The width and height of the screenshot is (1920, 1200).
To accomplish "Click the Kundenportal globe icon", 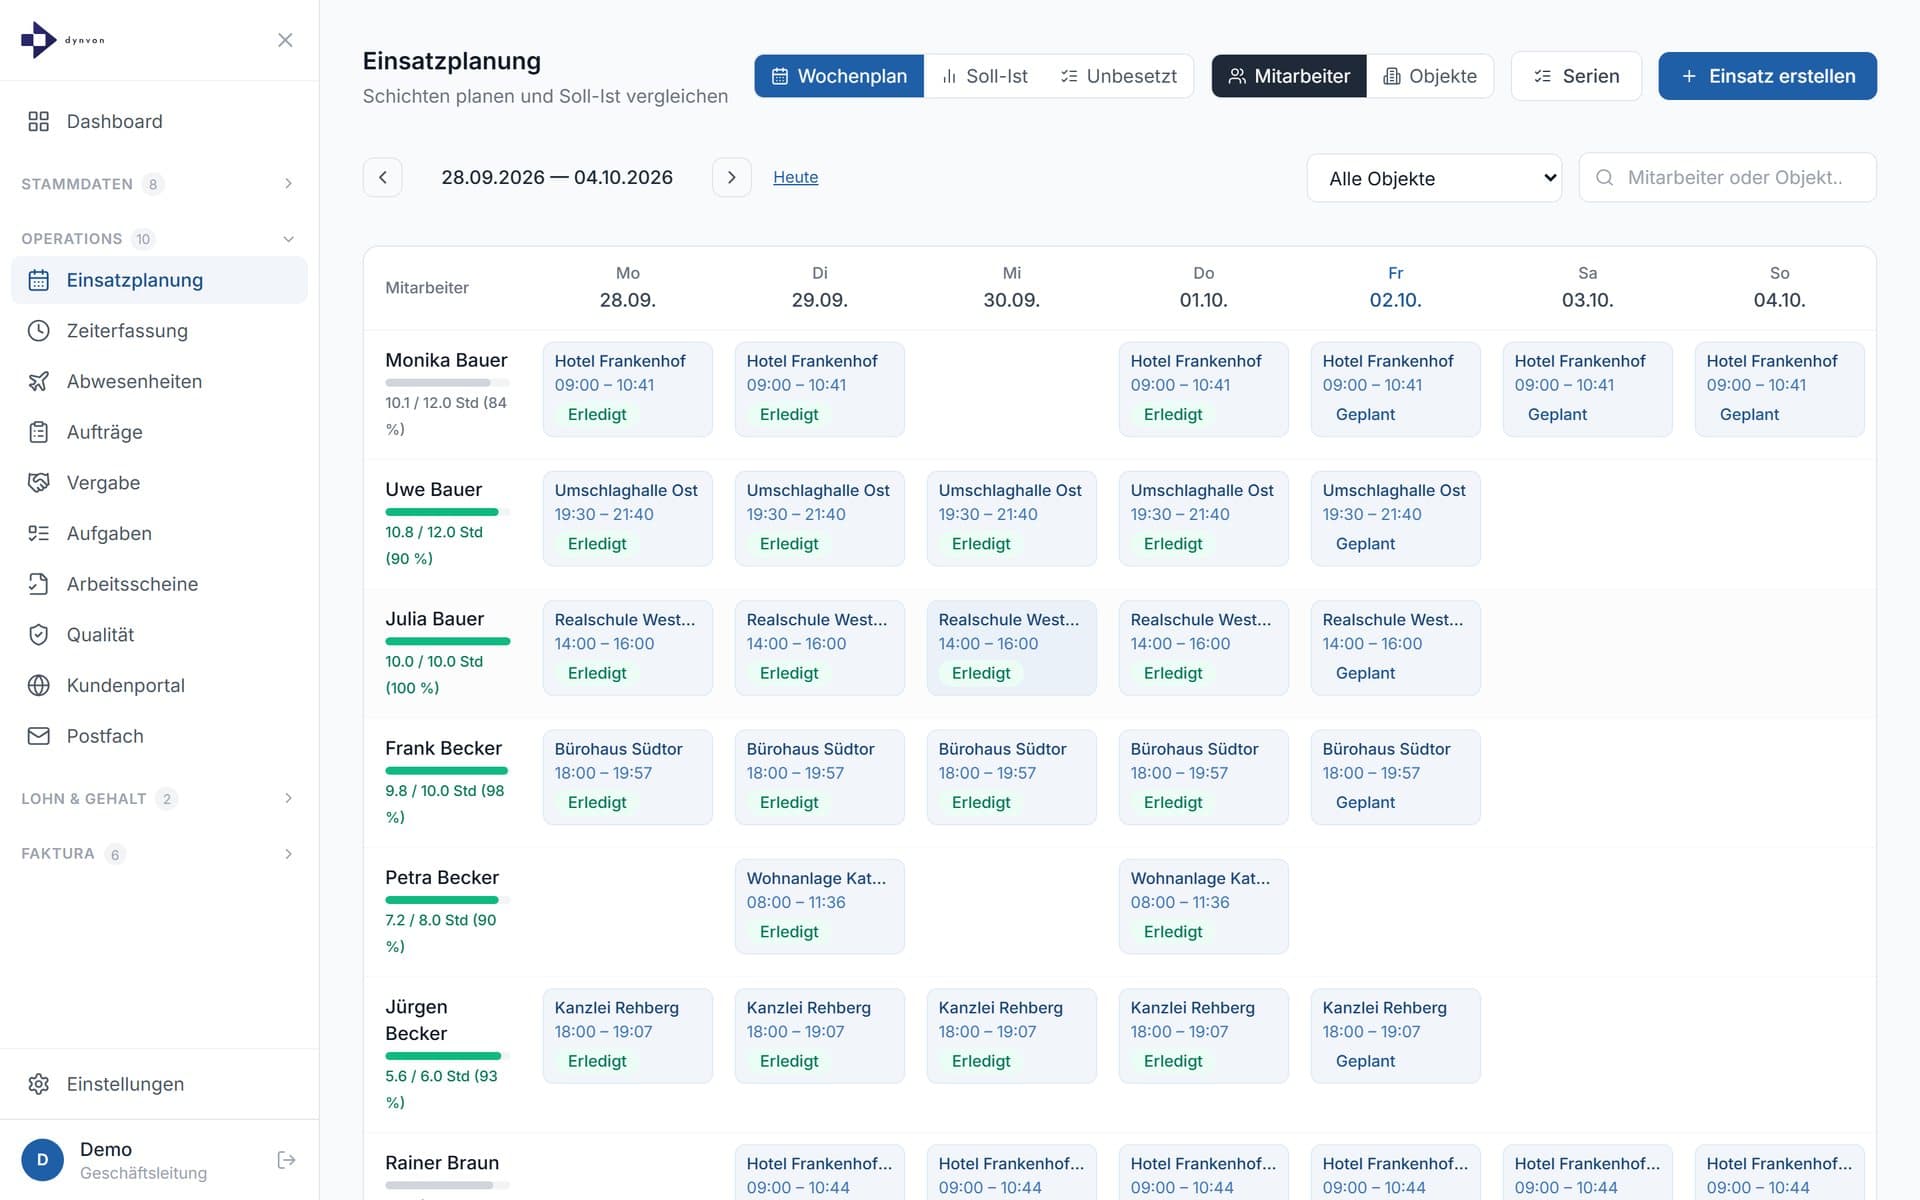I will click(x=39, y=685).
